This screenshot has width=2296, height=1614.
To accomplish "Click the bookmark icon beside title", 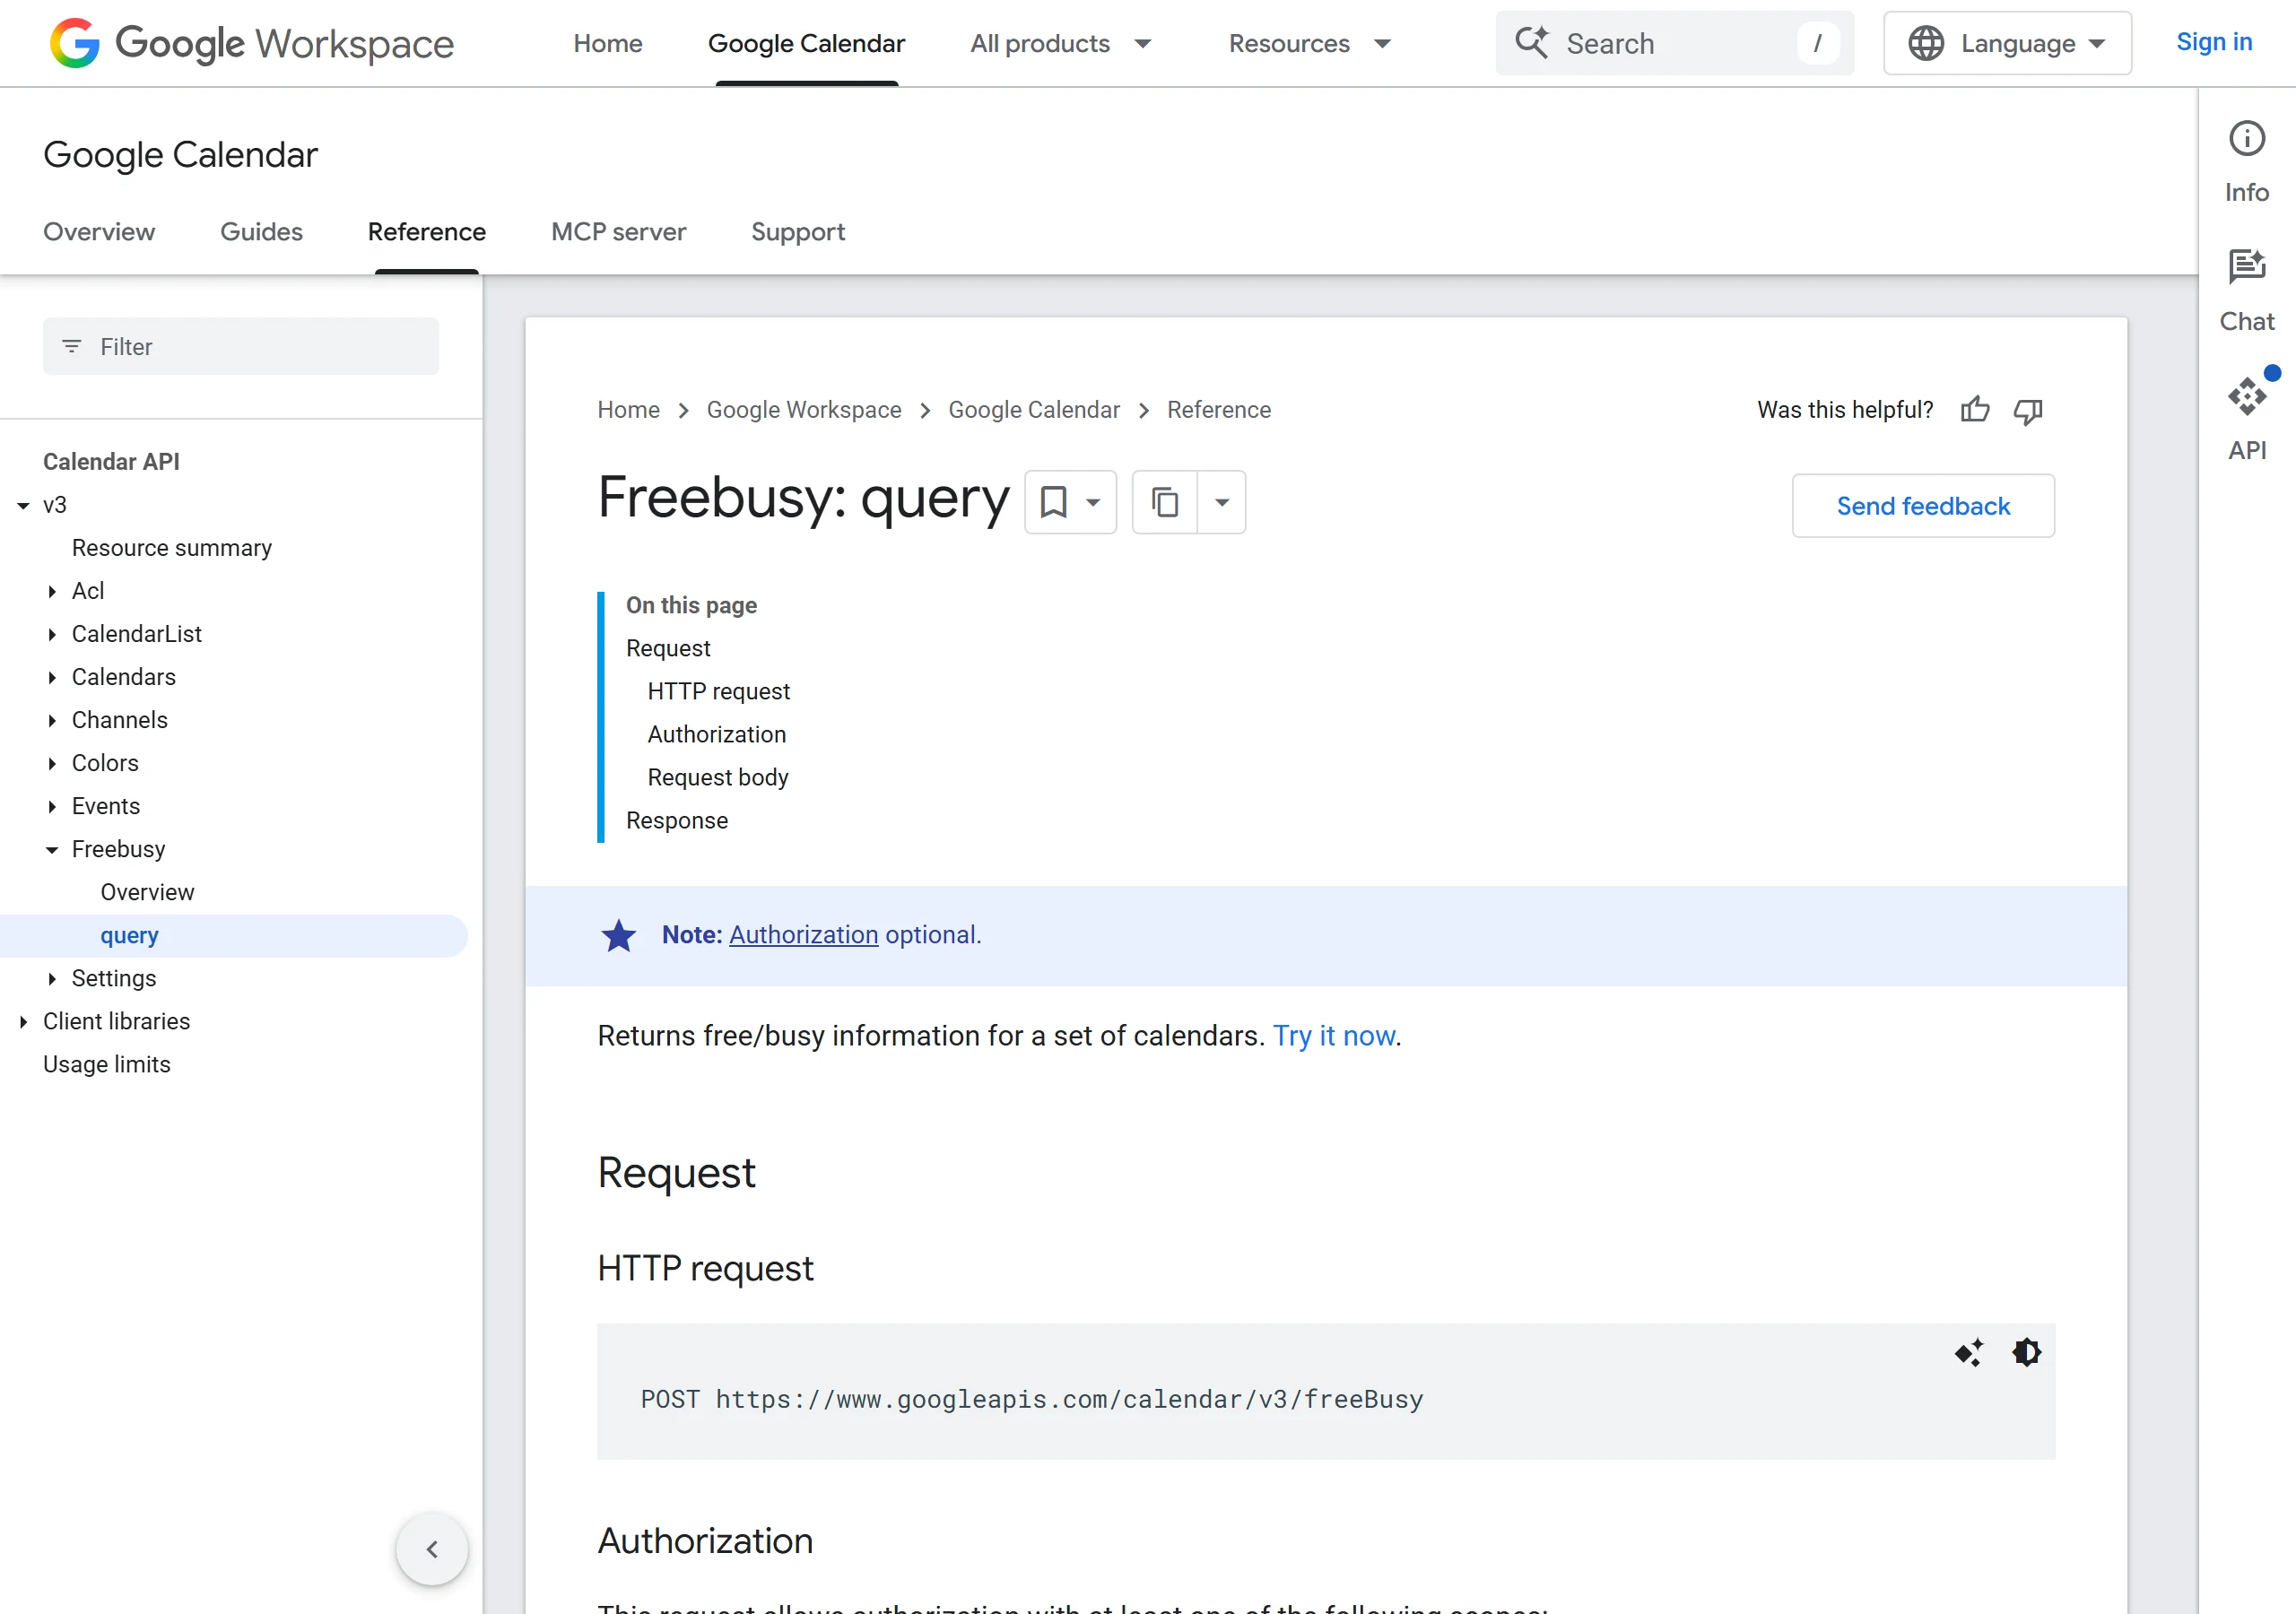I will pyautogui.click(x=1053, y=502).
